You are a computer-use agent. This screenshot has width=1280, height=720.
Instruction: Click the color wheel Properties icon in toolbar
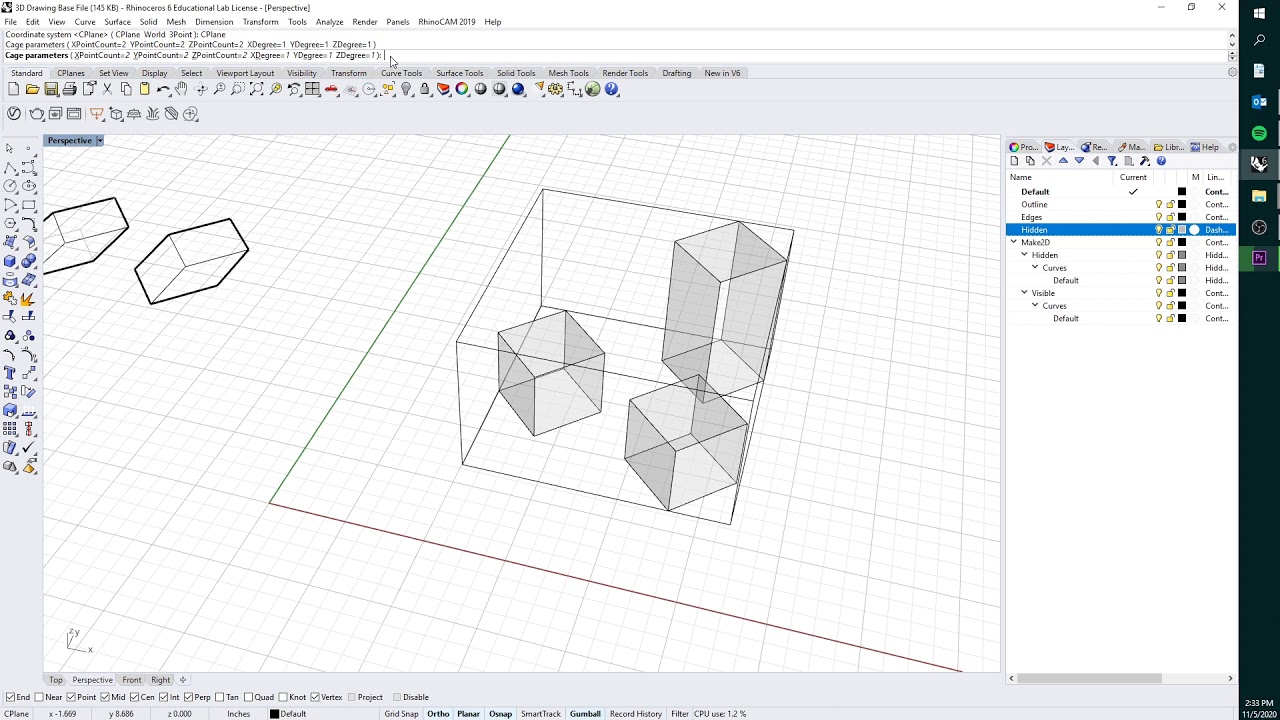pyautogui.click(x=462, y=89)
